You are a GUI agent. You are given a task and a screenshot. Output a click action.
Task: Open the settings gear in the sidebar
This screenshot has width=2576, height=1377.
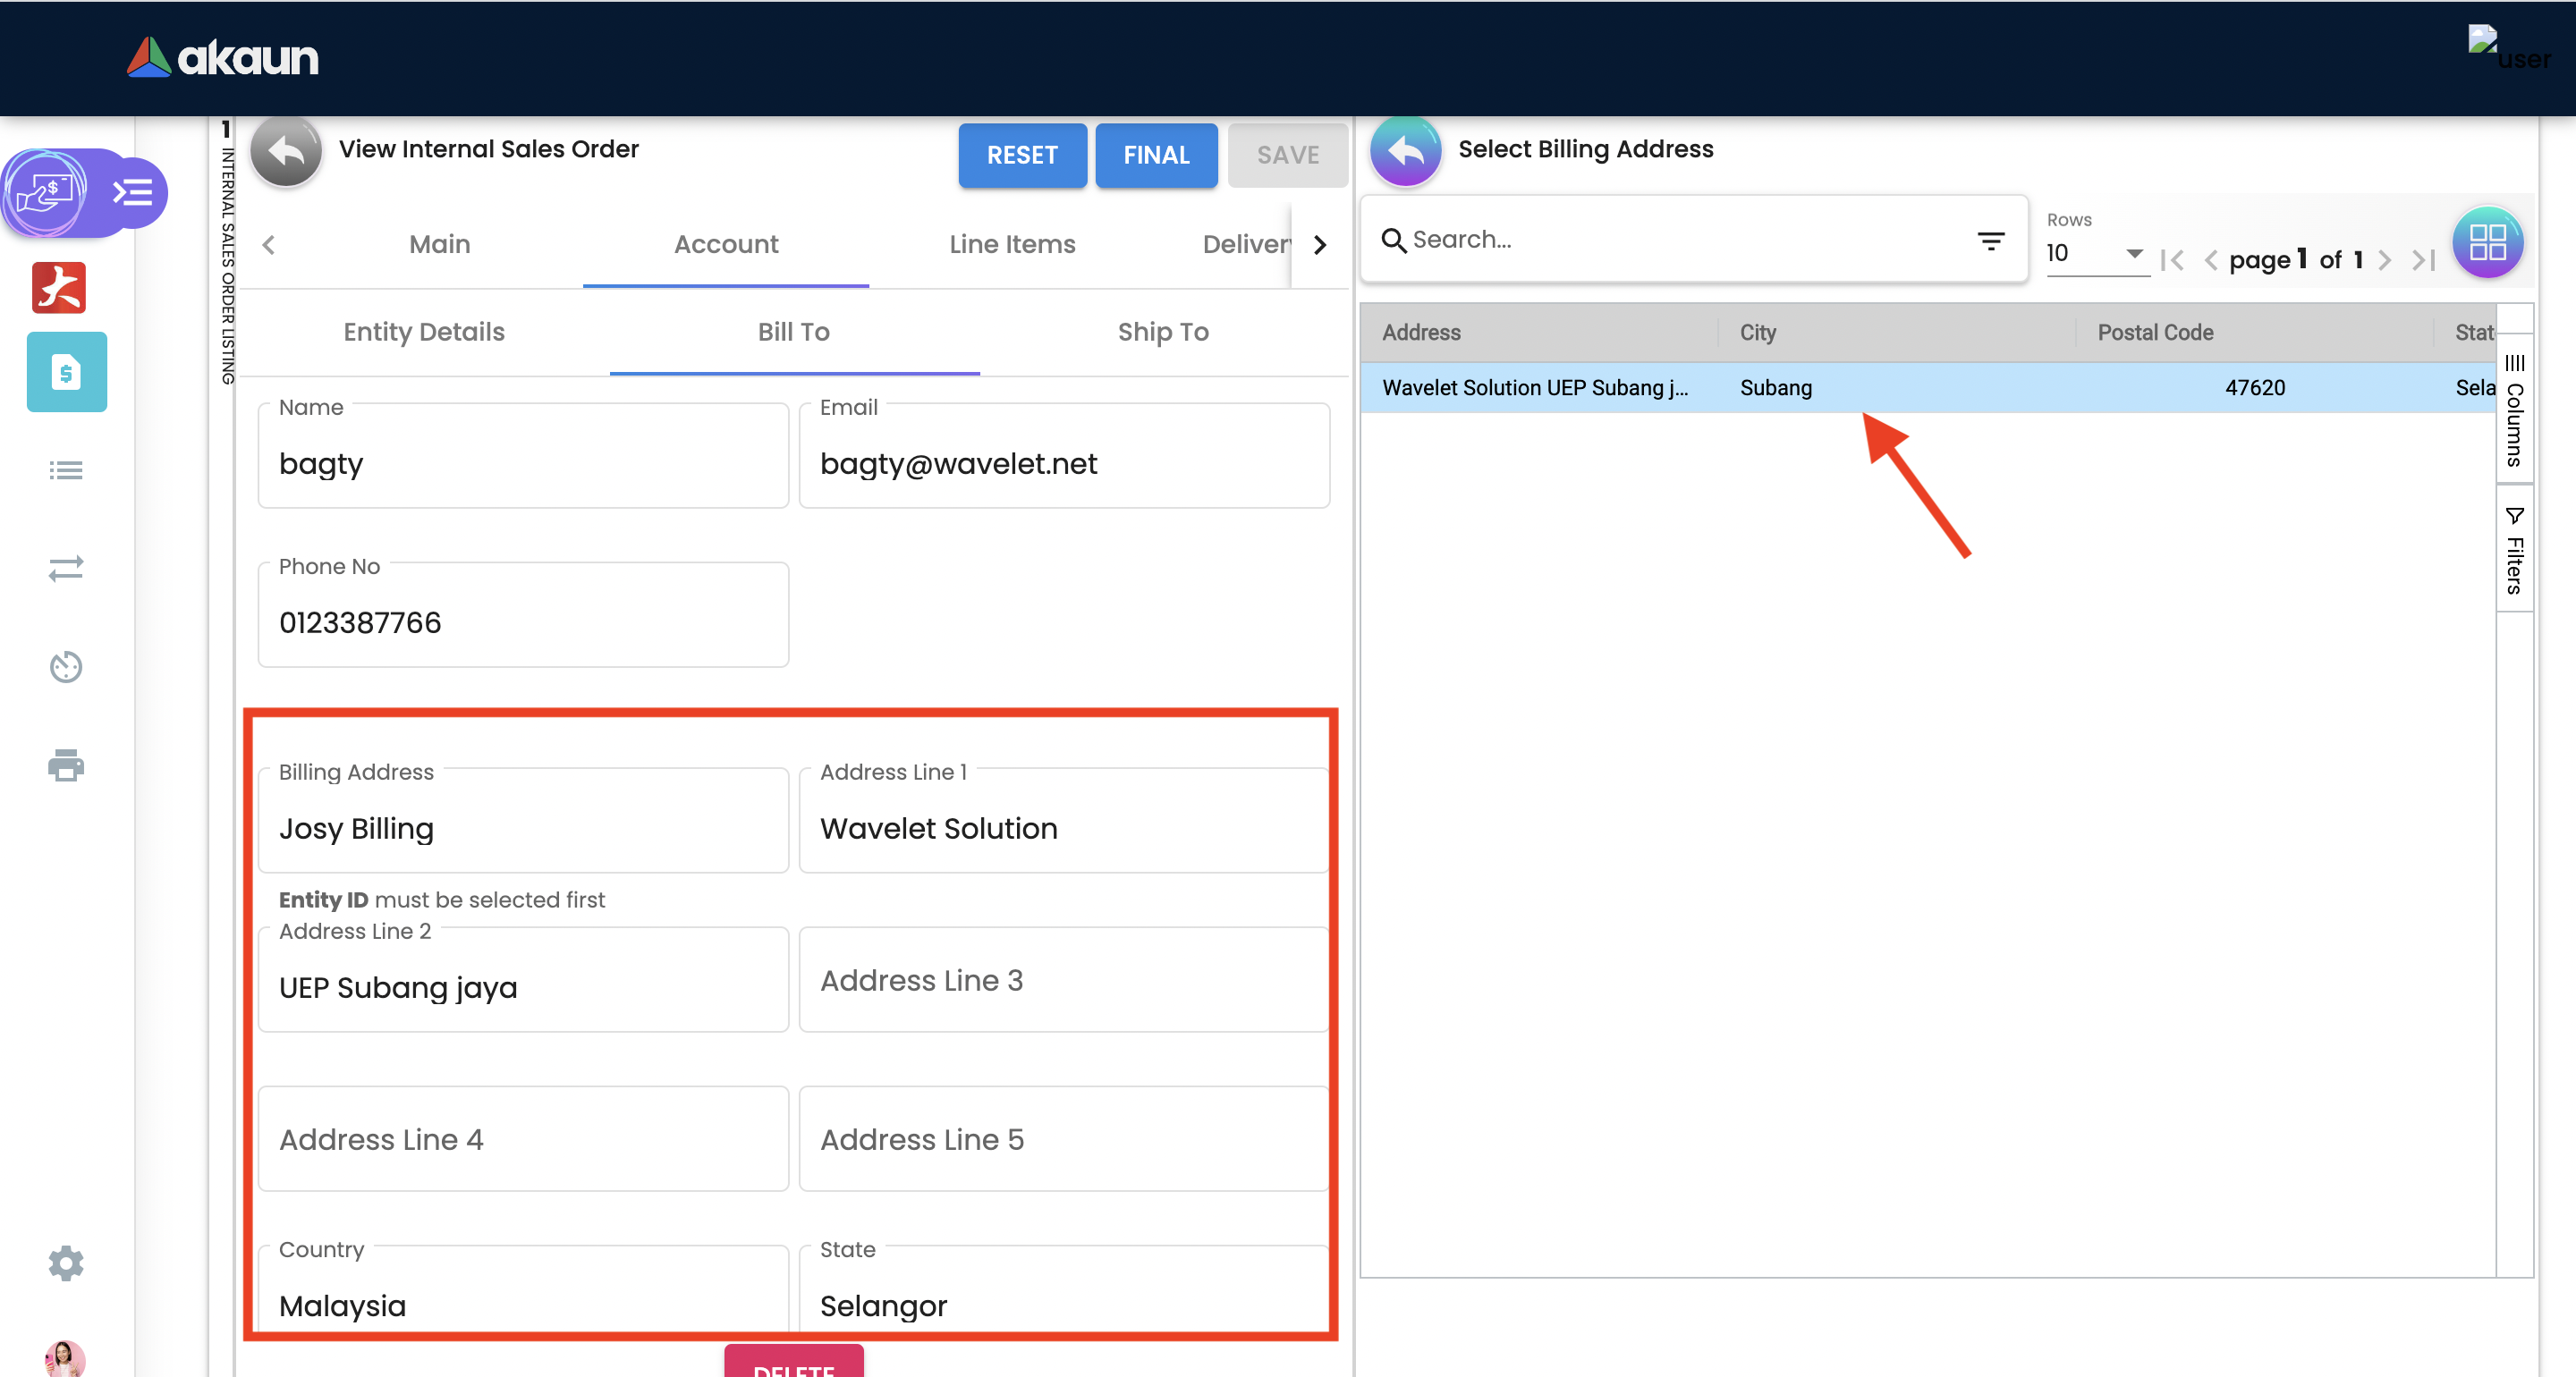pyautogui.click(x=66, y=1263)
